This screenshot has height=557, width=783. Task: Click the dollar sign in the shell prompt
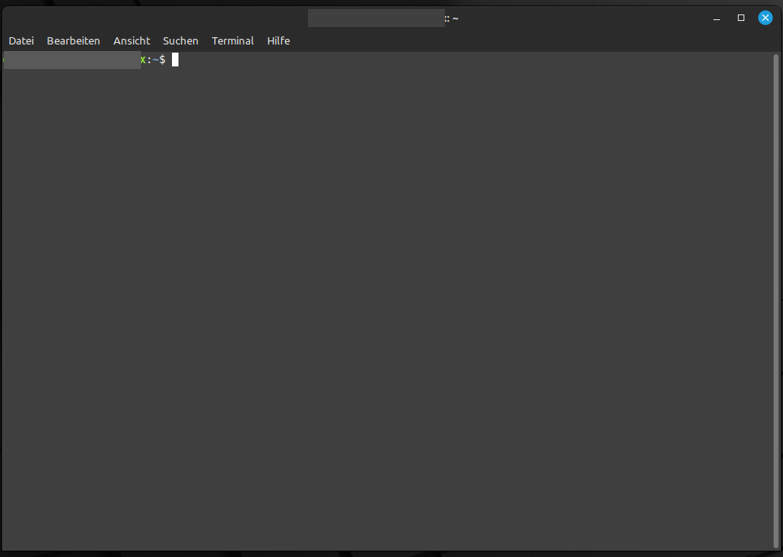point(162,60)
